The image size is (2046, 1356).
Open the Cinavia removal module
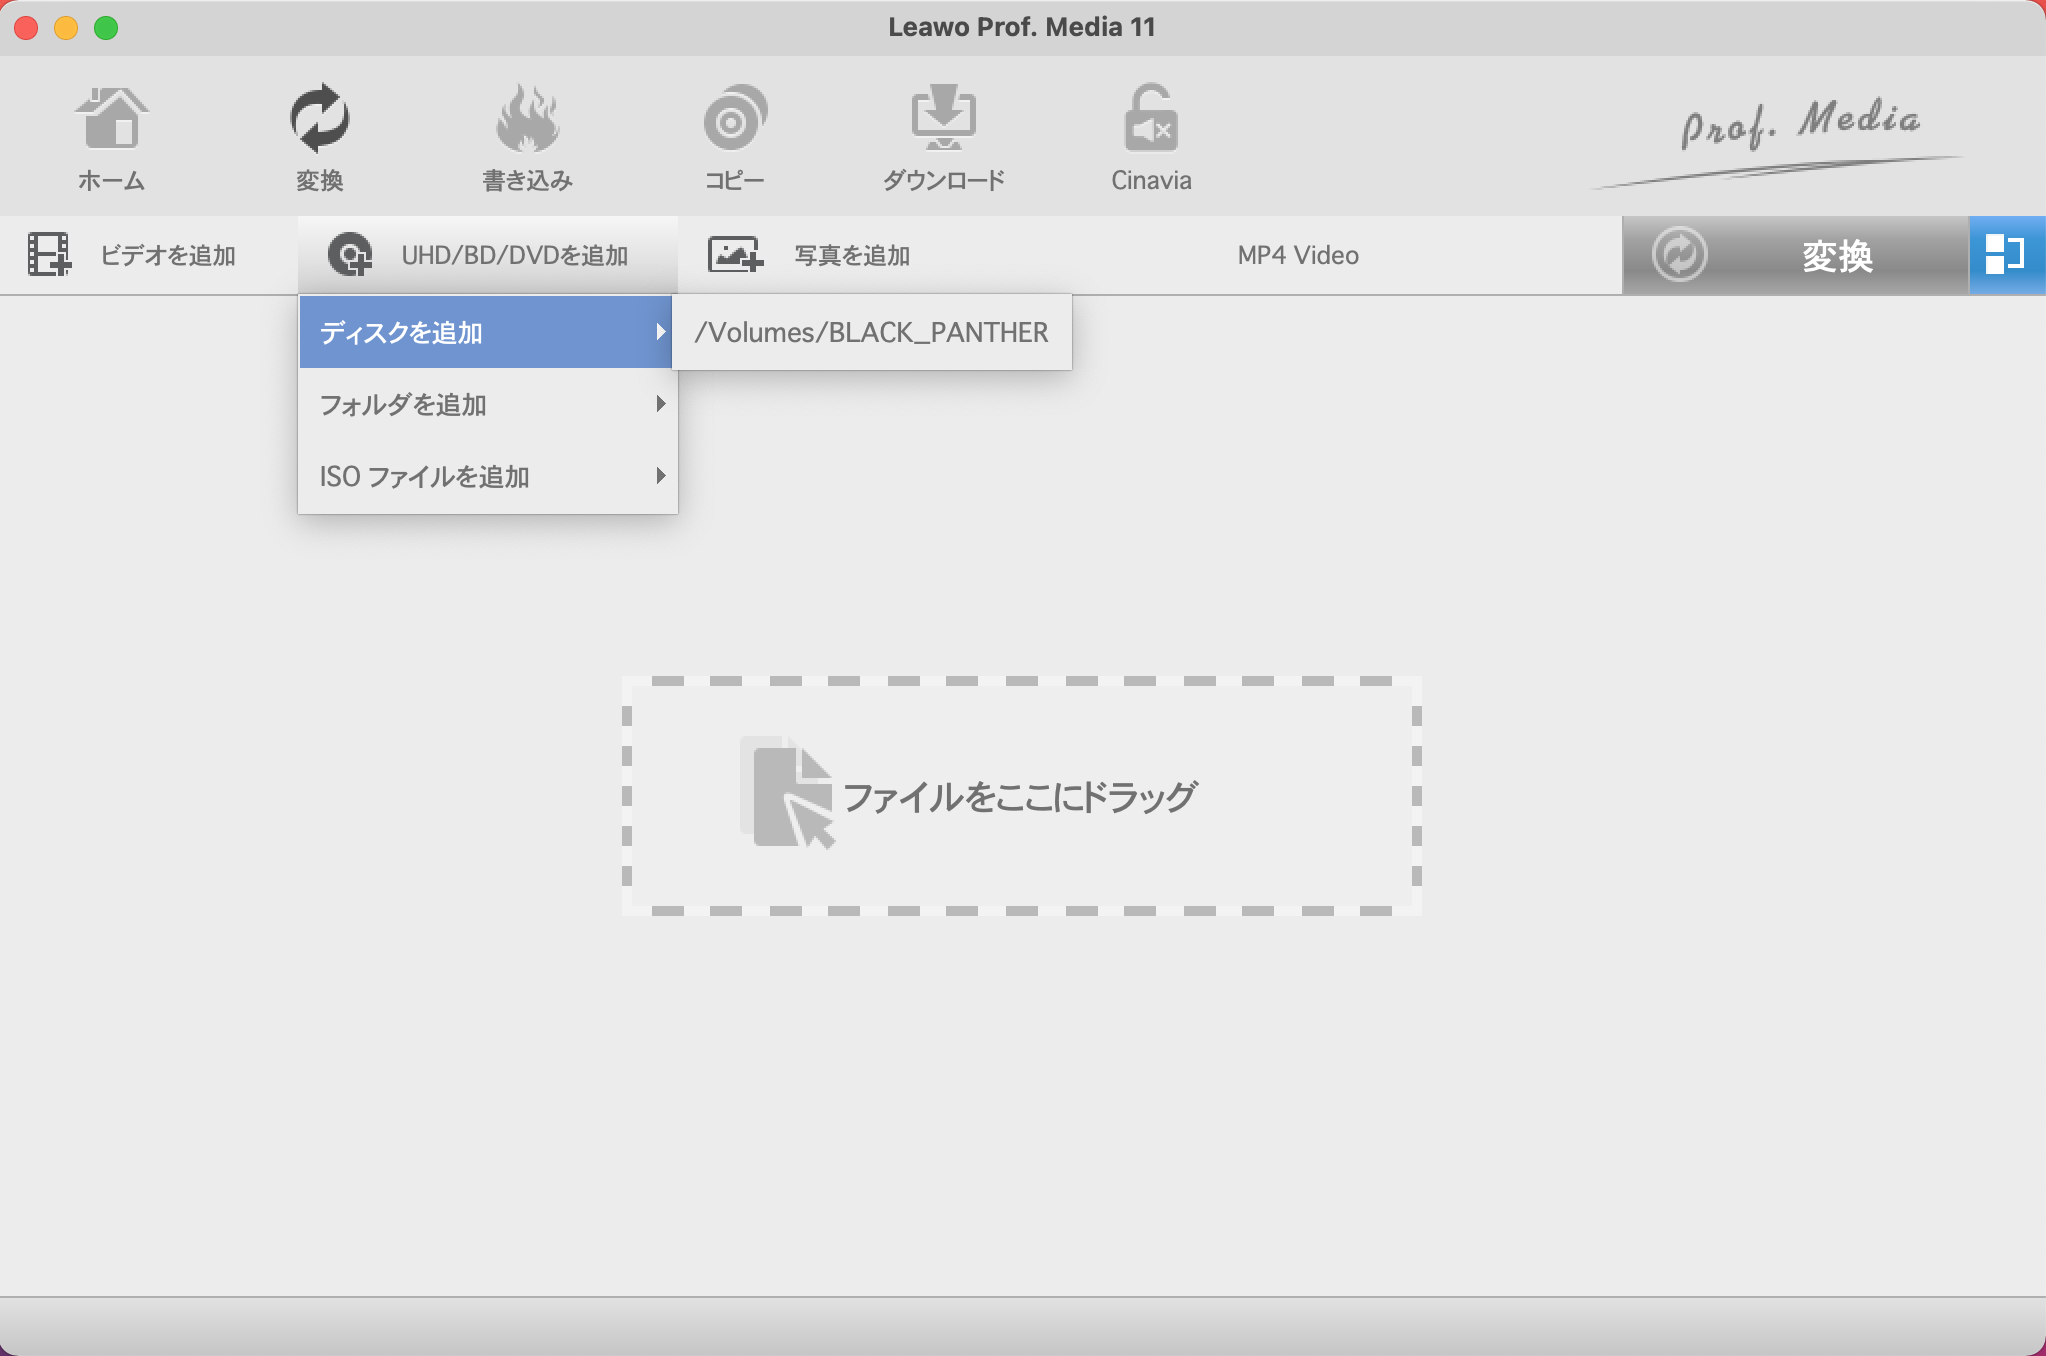click(1151, 138)
